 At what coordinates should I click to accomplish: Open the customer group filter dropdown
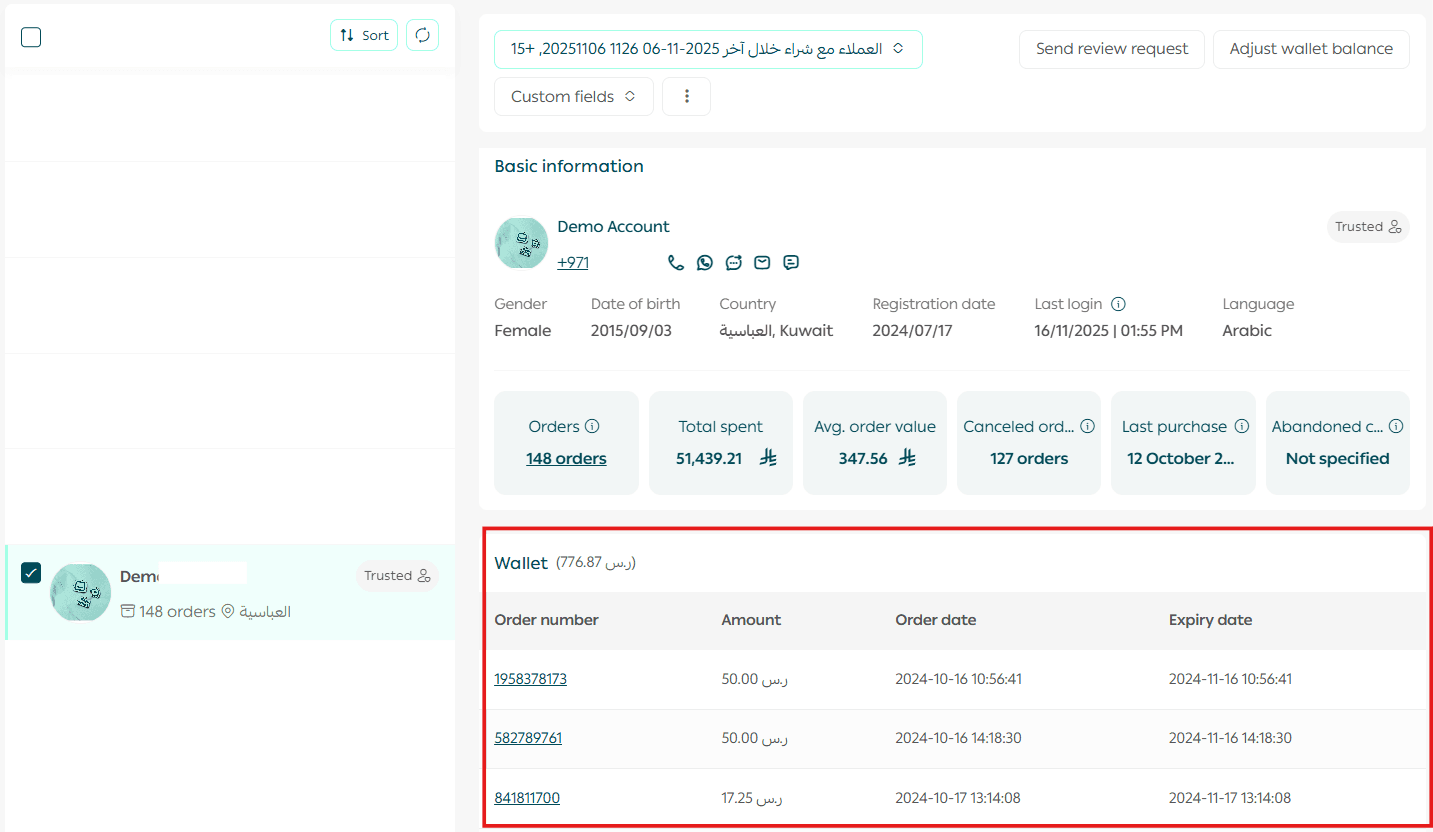pos(707,49)
